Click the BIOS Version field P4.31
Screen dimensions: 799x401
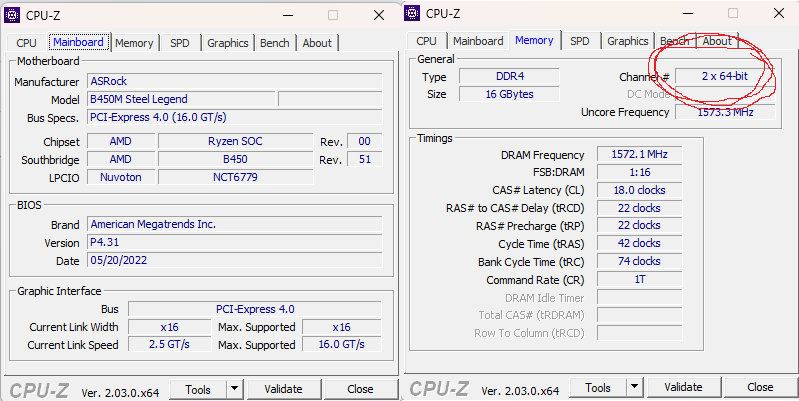[234, 242]
